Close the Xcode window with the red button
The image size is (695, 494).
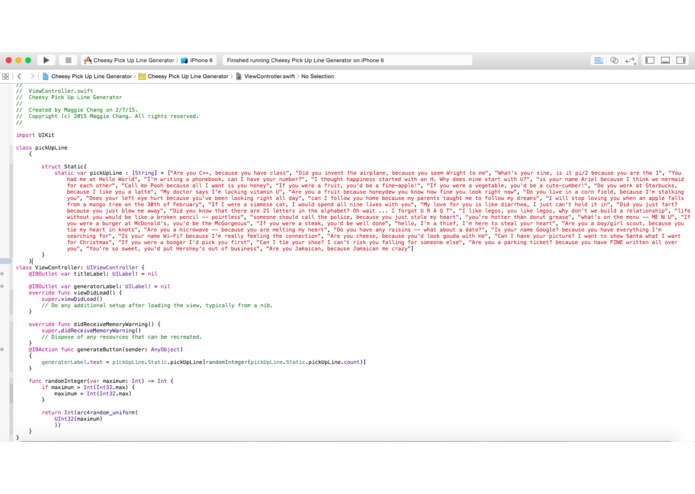[x=8, y=60]
